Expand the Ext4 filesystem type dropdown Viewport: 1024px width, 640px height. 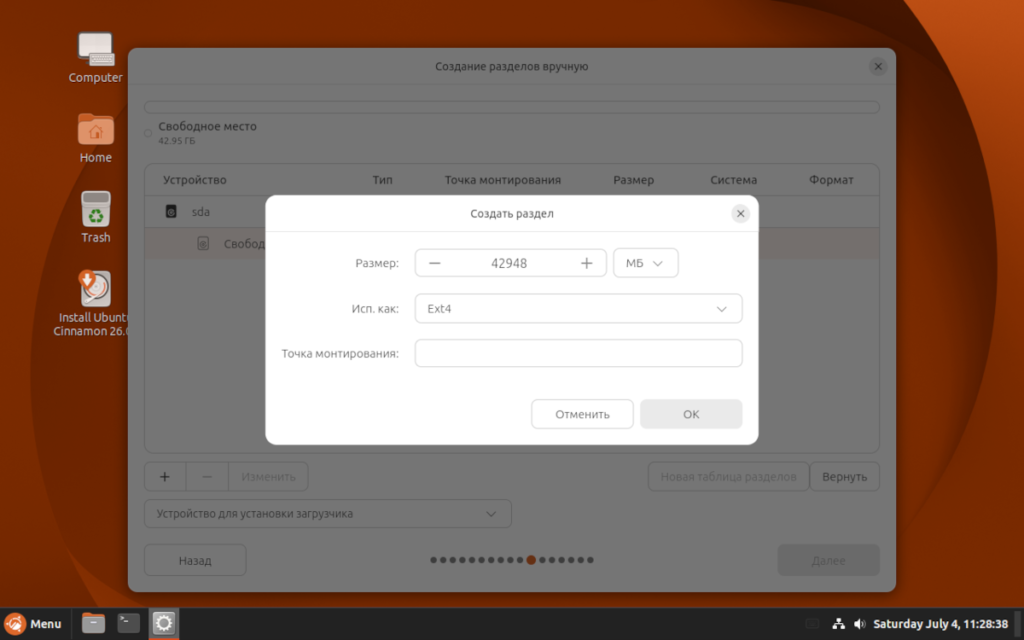578,308
